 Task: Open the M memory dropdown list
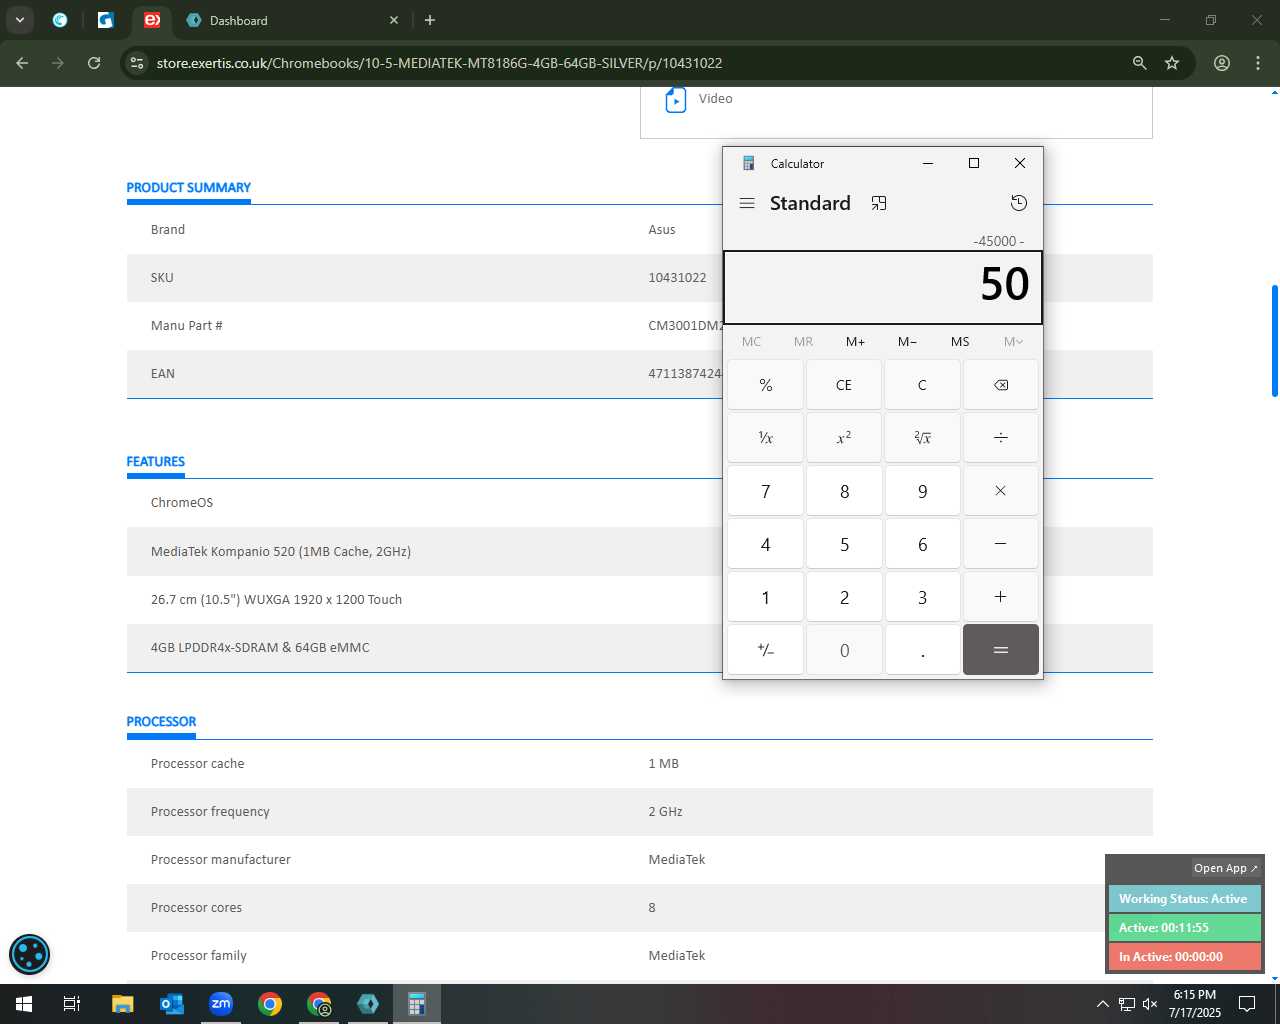click(1013, 342)
